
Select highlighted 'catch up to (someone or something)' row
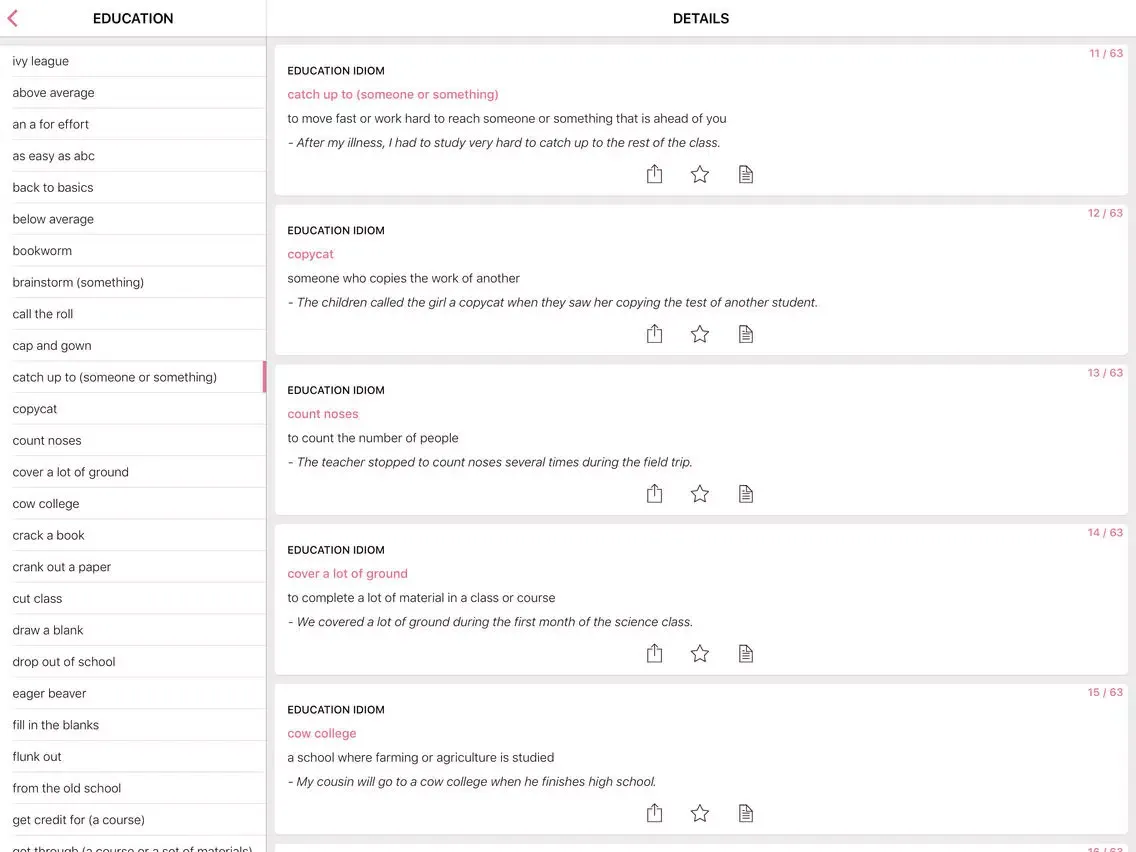[x=133, y=377]
